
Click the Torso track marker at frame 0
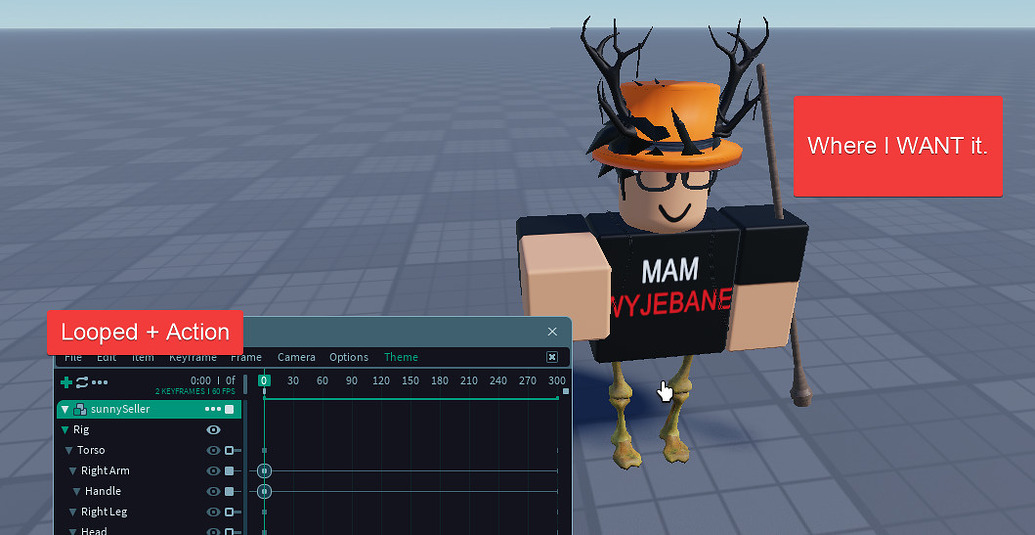(x=264, y=450)
